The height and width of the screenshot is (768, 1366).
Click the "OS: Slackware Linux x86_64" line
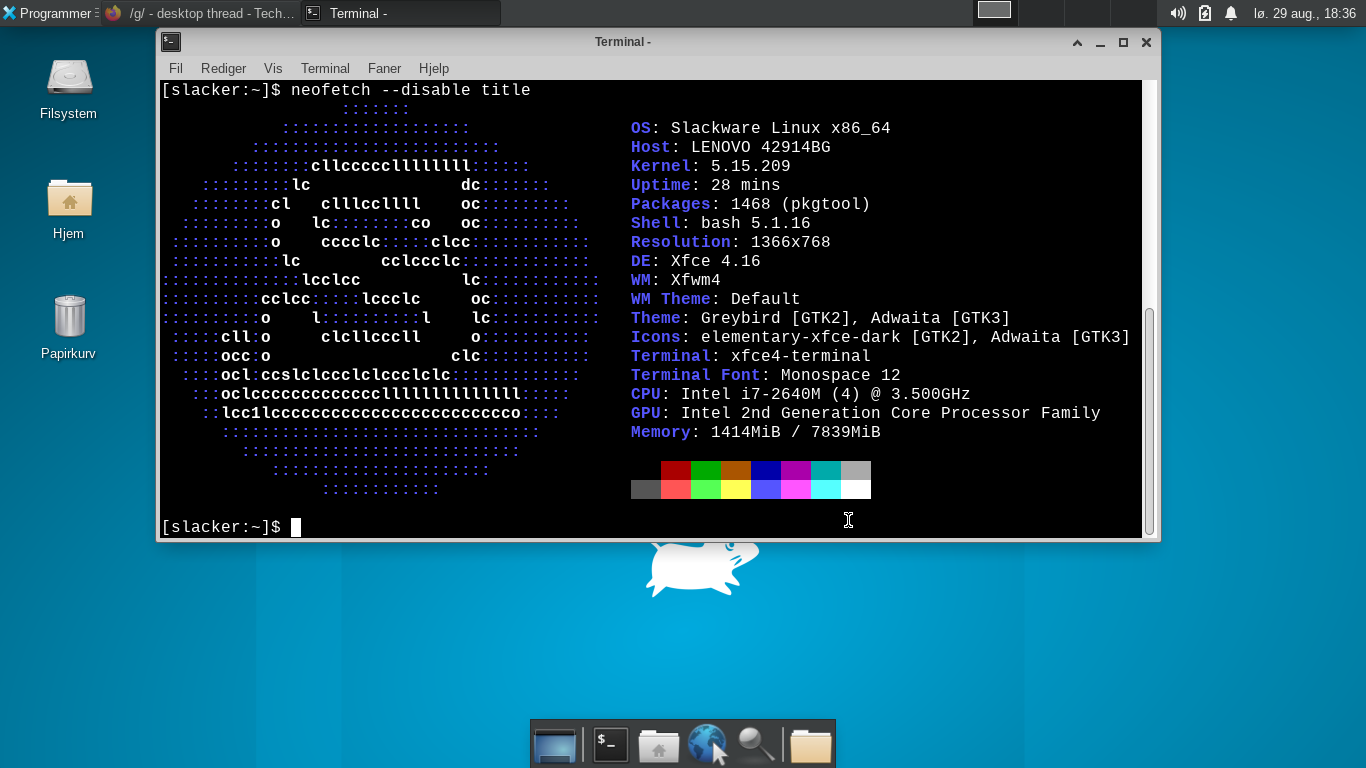761,128
